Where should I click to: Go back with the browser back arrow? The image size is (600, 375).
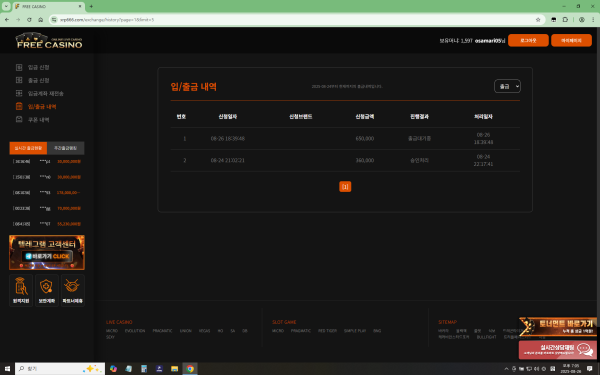point(7,20)
